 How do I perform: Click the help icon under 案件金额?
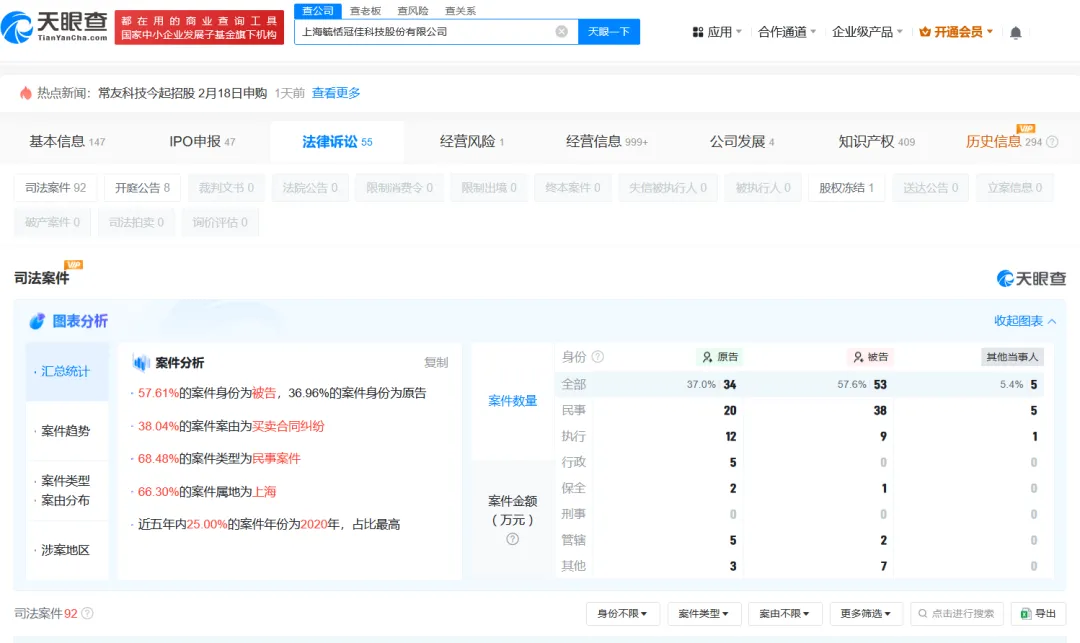point(512,539)
